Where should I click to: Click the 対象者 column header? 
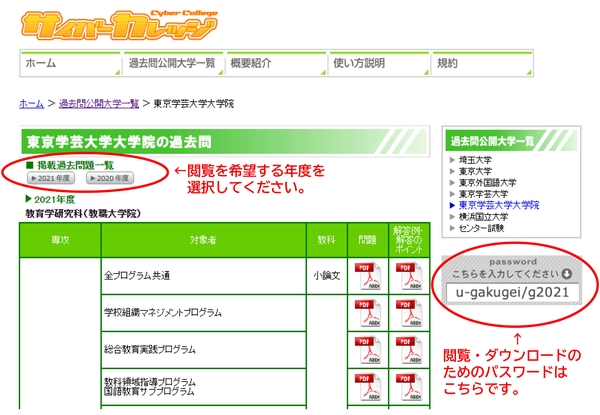click(204, 240)
